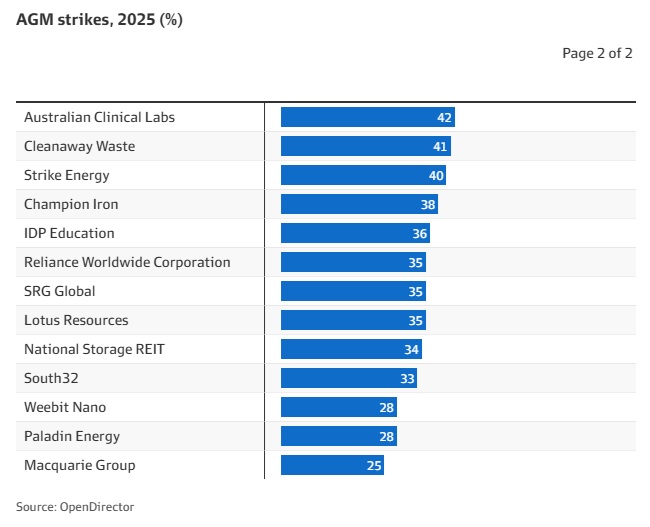Image resolution: width=650 pixels, height=527 pixels.
Task: Click the Australian Clinical Labs bar
Action: [x=367, y=117]
